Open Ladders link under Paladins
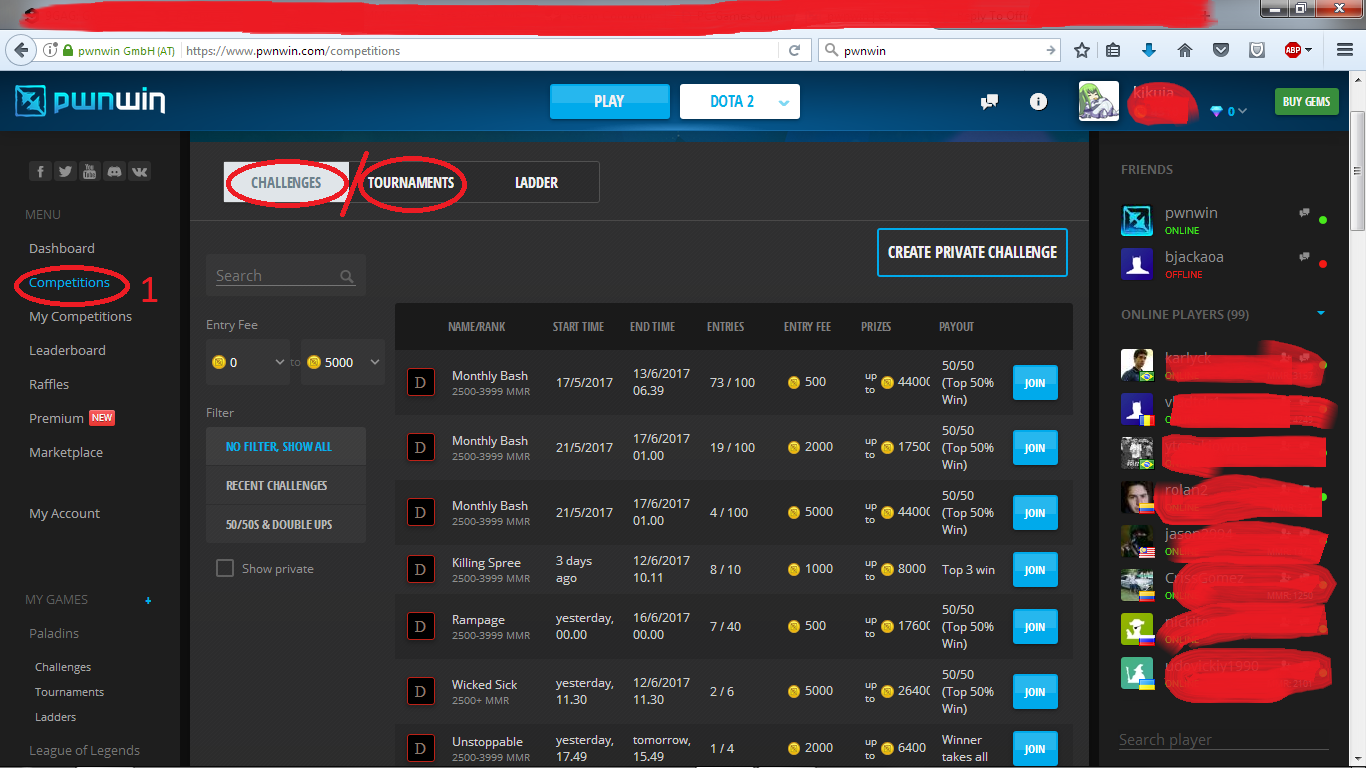Screen dimensions: 1366x768 (x=56, y=717)
